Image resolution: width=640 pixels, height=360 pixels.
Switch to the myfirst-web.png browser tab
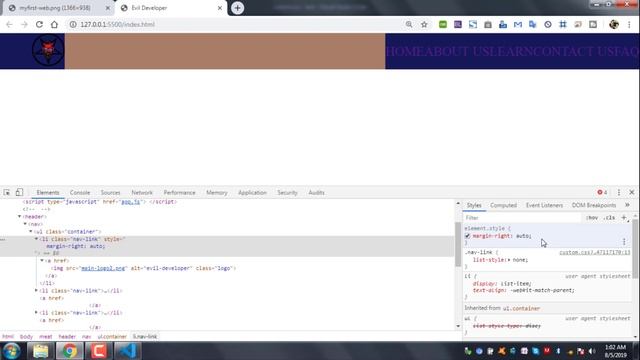(x=57, y=8)
